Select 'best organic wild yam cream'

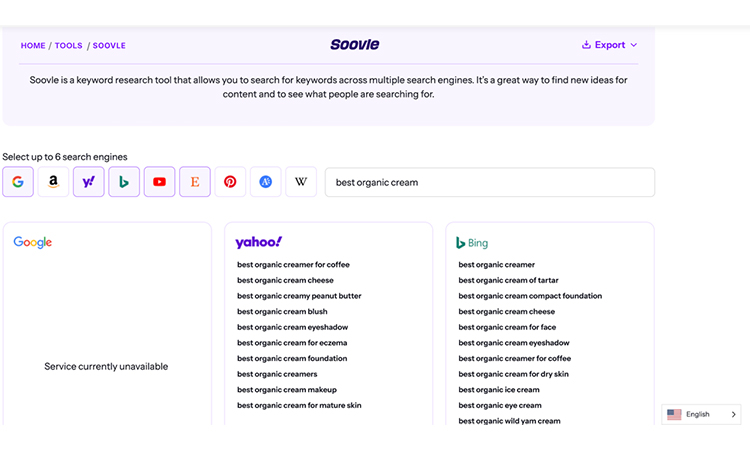pyautogui.click(x=509, y=421)
